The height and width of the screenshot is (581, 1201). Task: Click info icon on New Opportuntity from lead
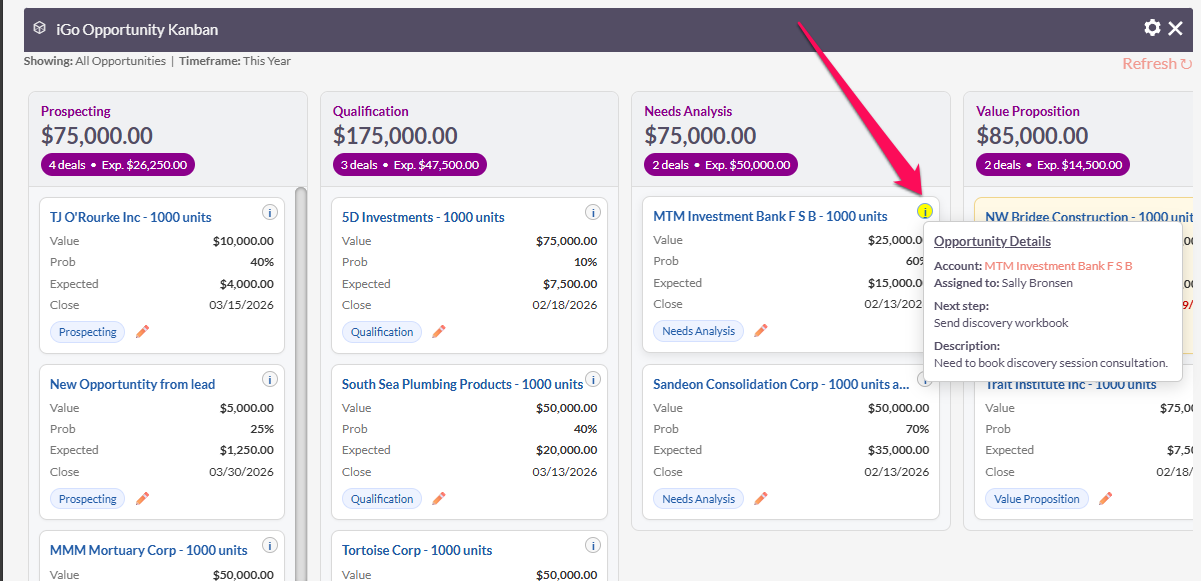[269, 379]
